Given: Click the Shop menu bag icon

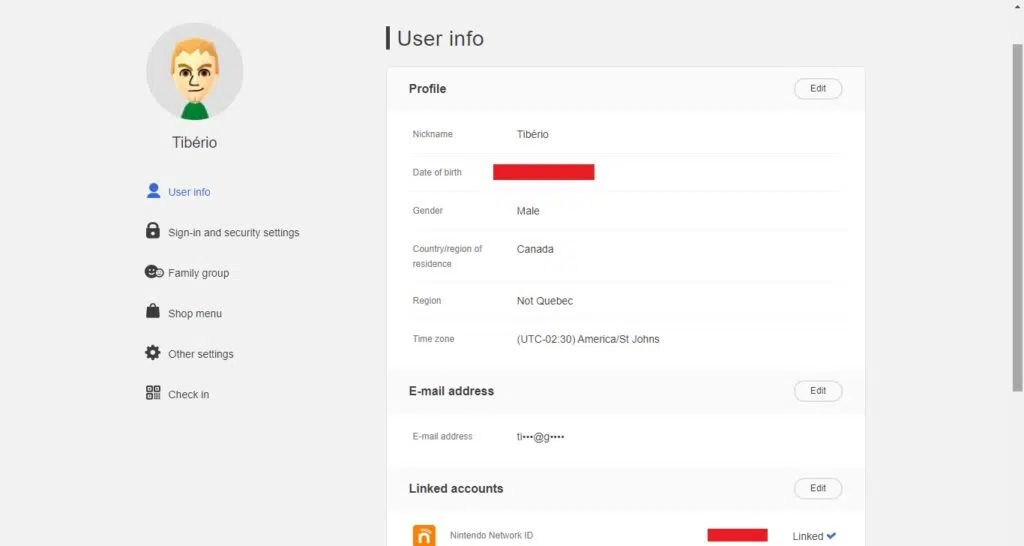Looking at the screenshot, I should click(x=153, y=312).
